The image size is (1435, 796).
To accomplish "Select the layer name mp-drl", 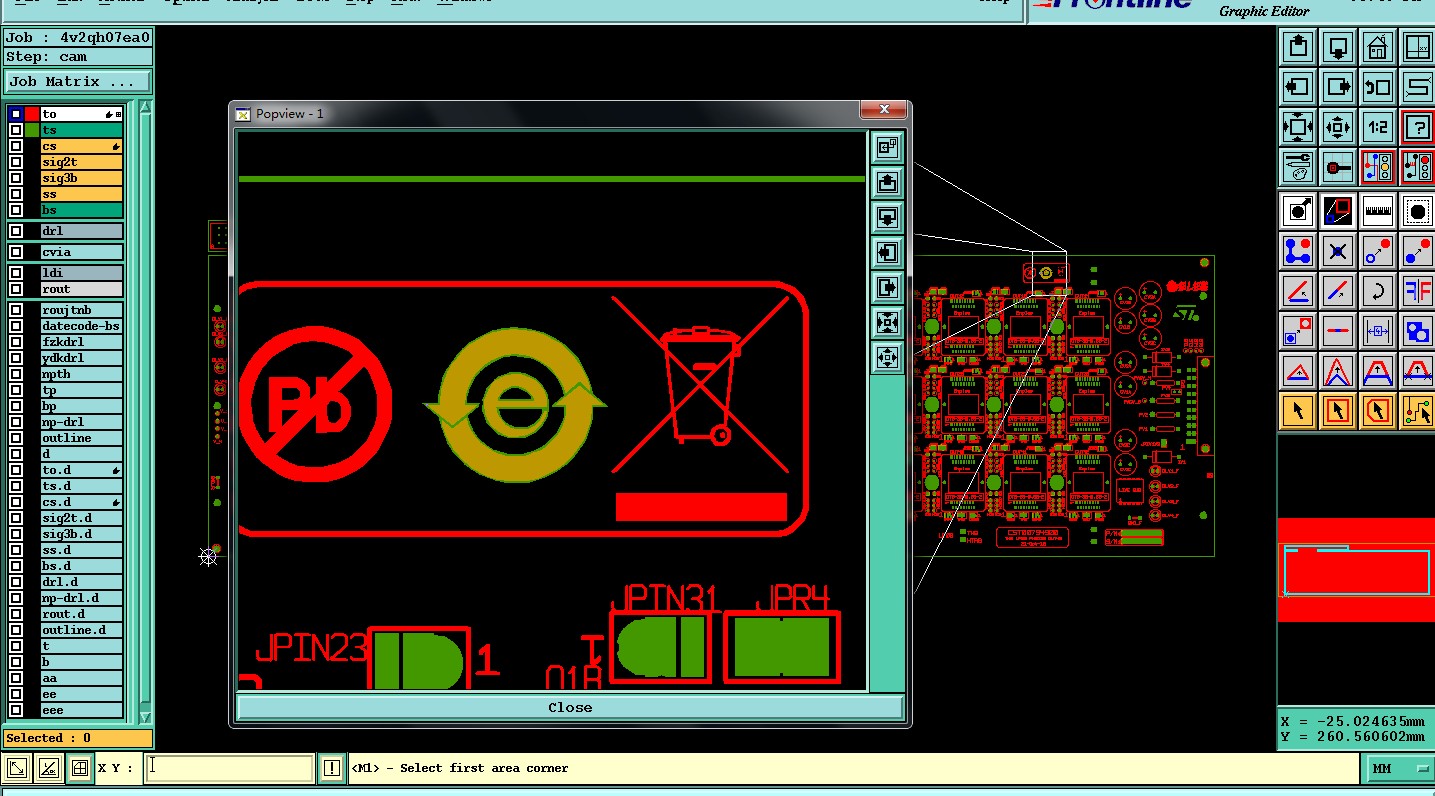I will 82,422.
